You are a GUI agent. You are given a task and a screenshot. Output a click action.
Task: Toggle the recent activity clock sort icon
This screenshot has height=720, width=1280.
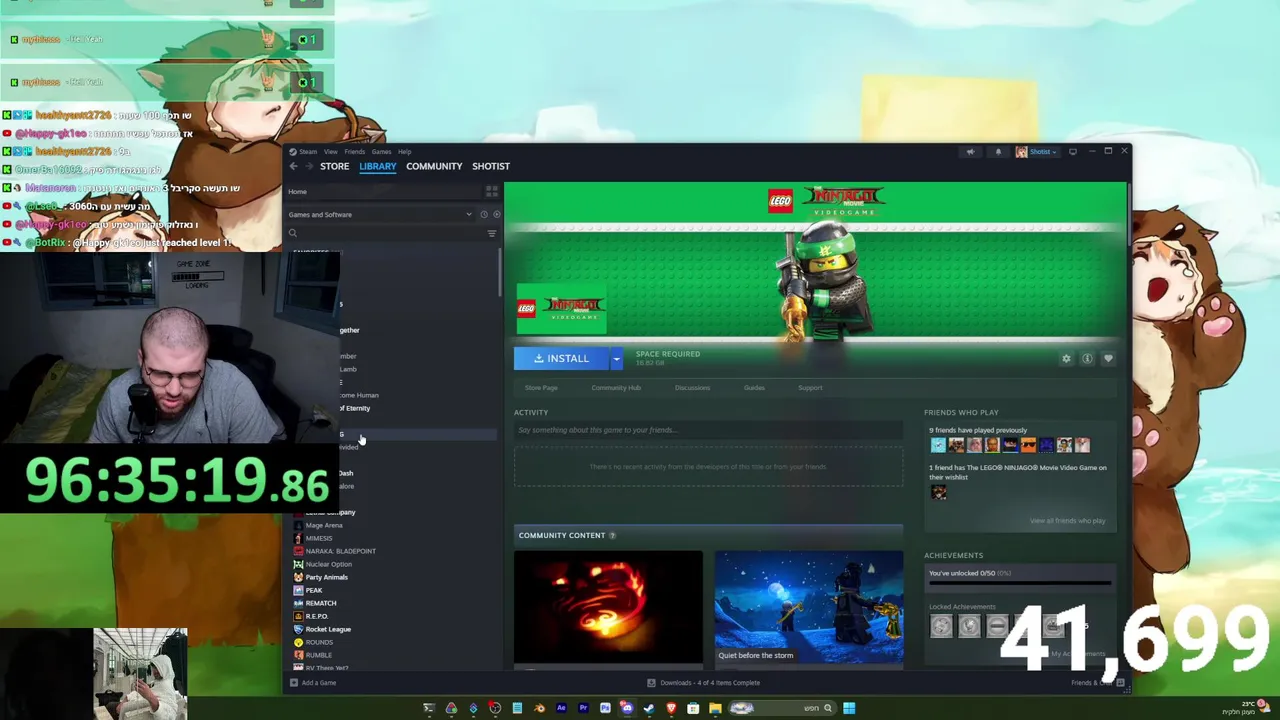[483, 214]
